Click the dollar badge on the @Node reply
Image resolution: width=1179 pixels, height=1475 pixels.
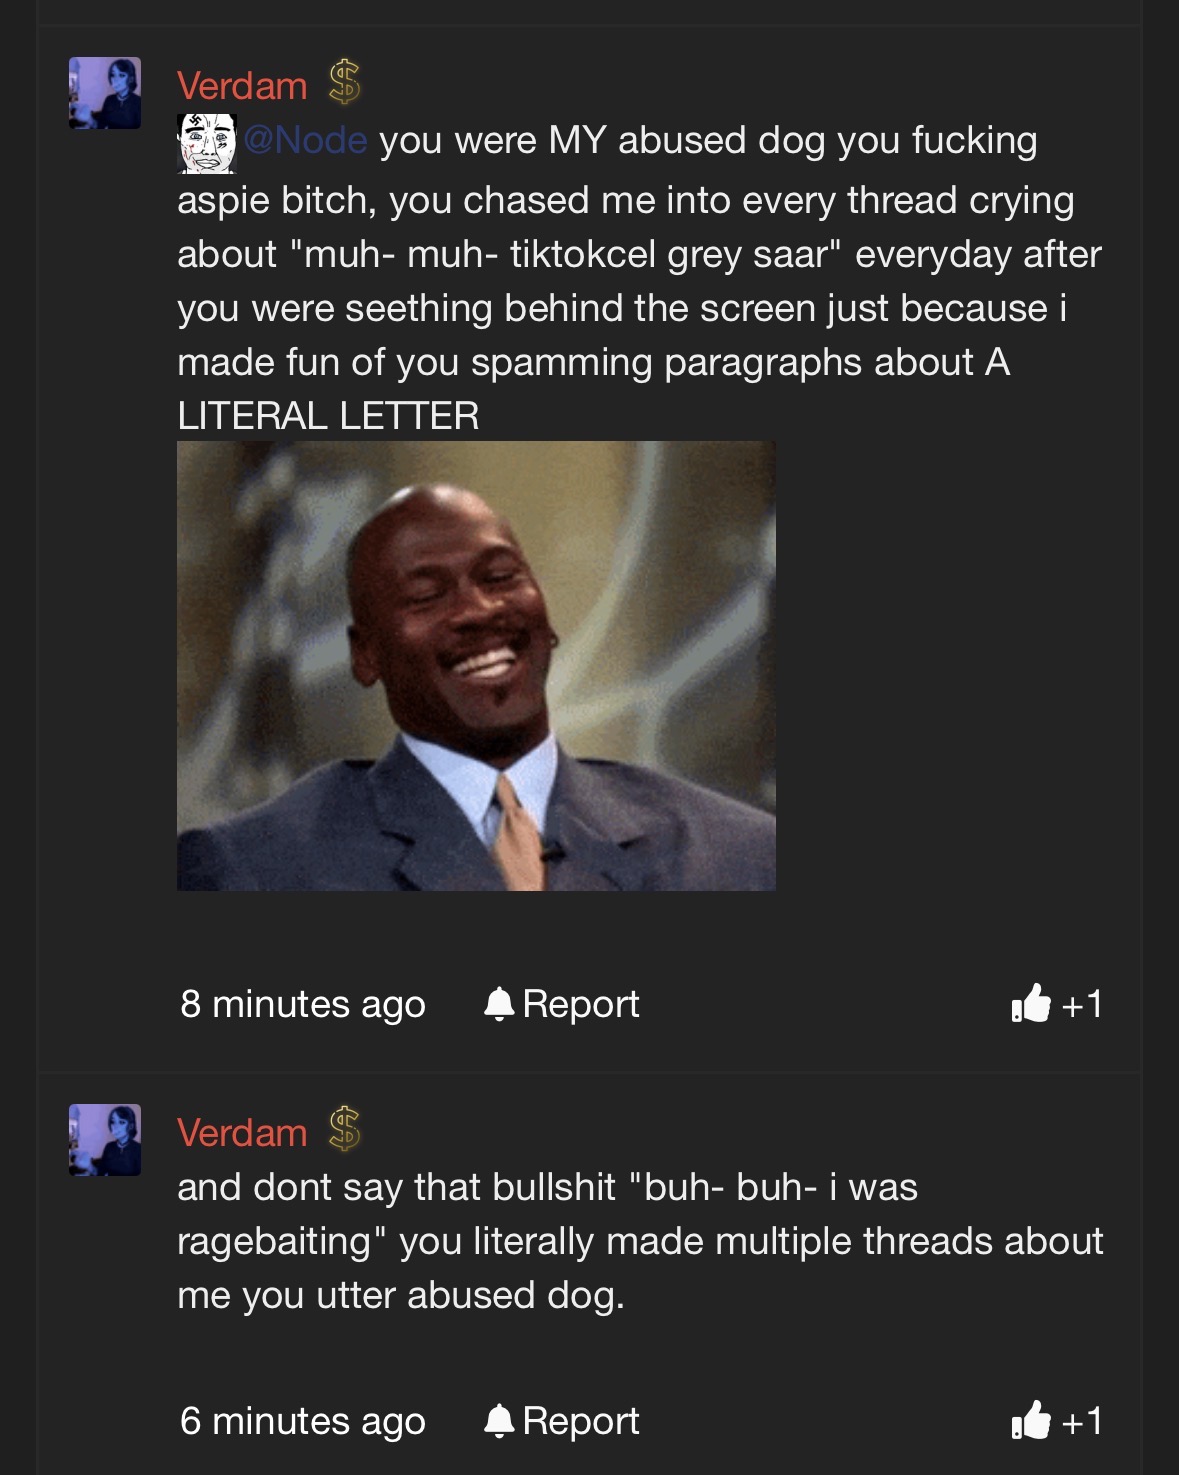(x=345, y=82)
